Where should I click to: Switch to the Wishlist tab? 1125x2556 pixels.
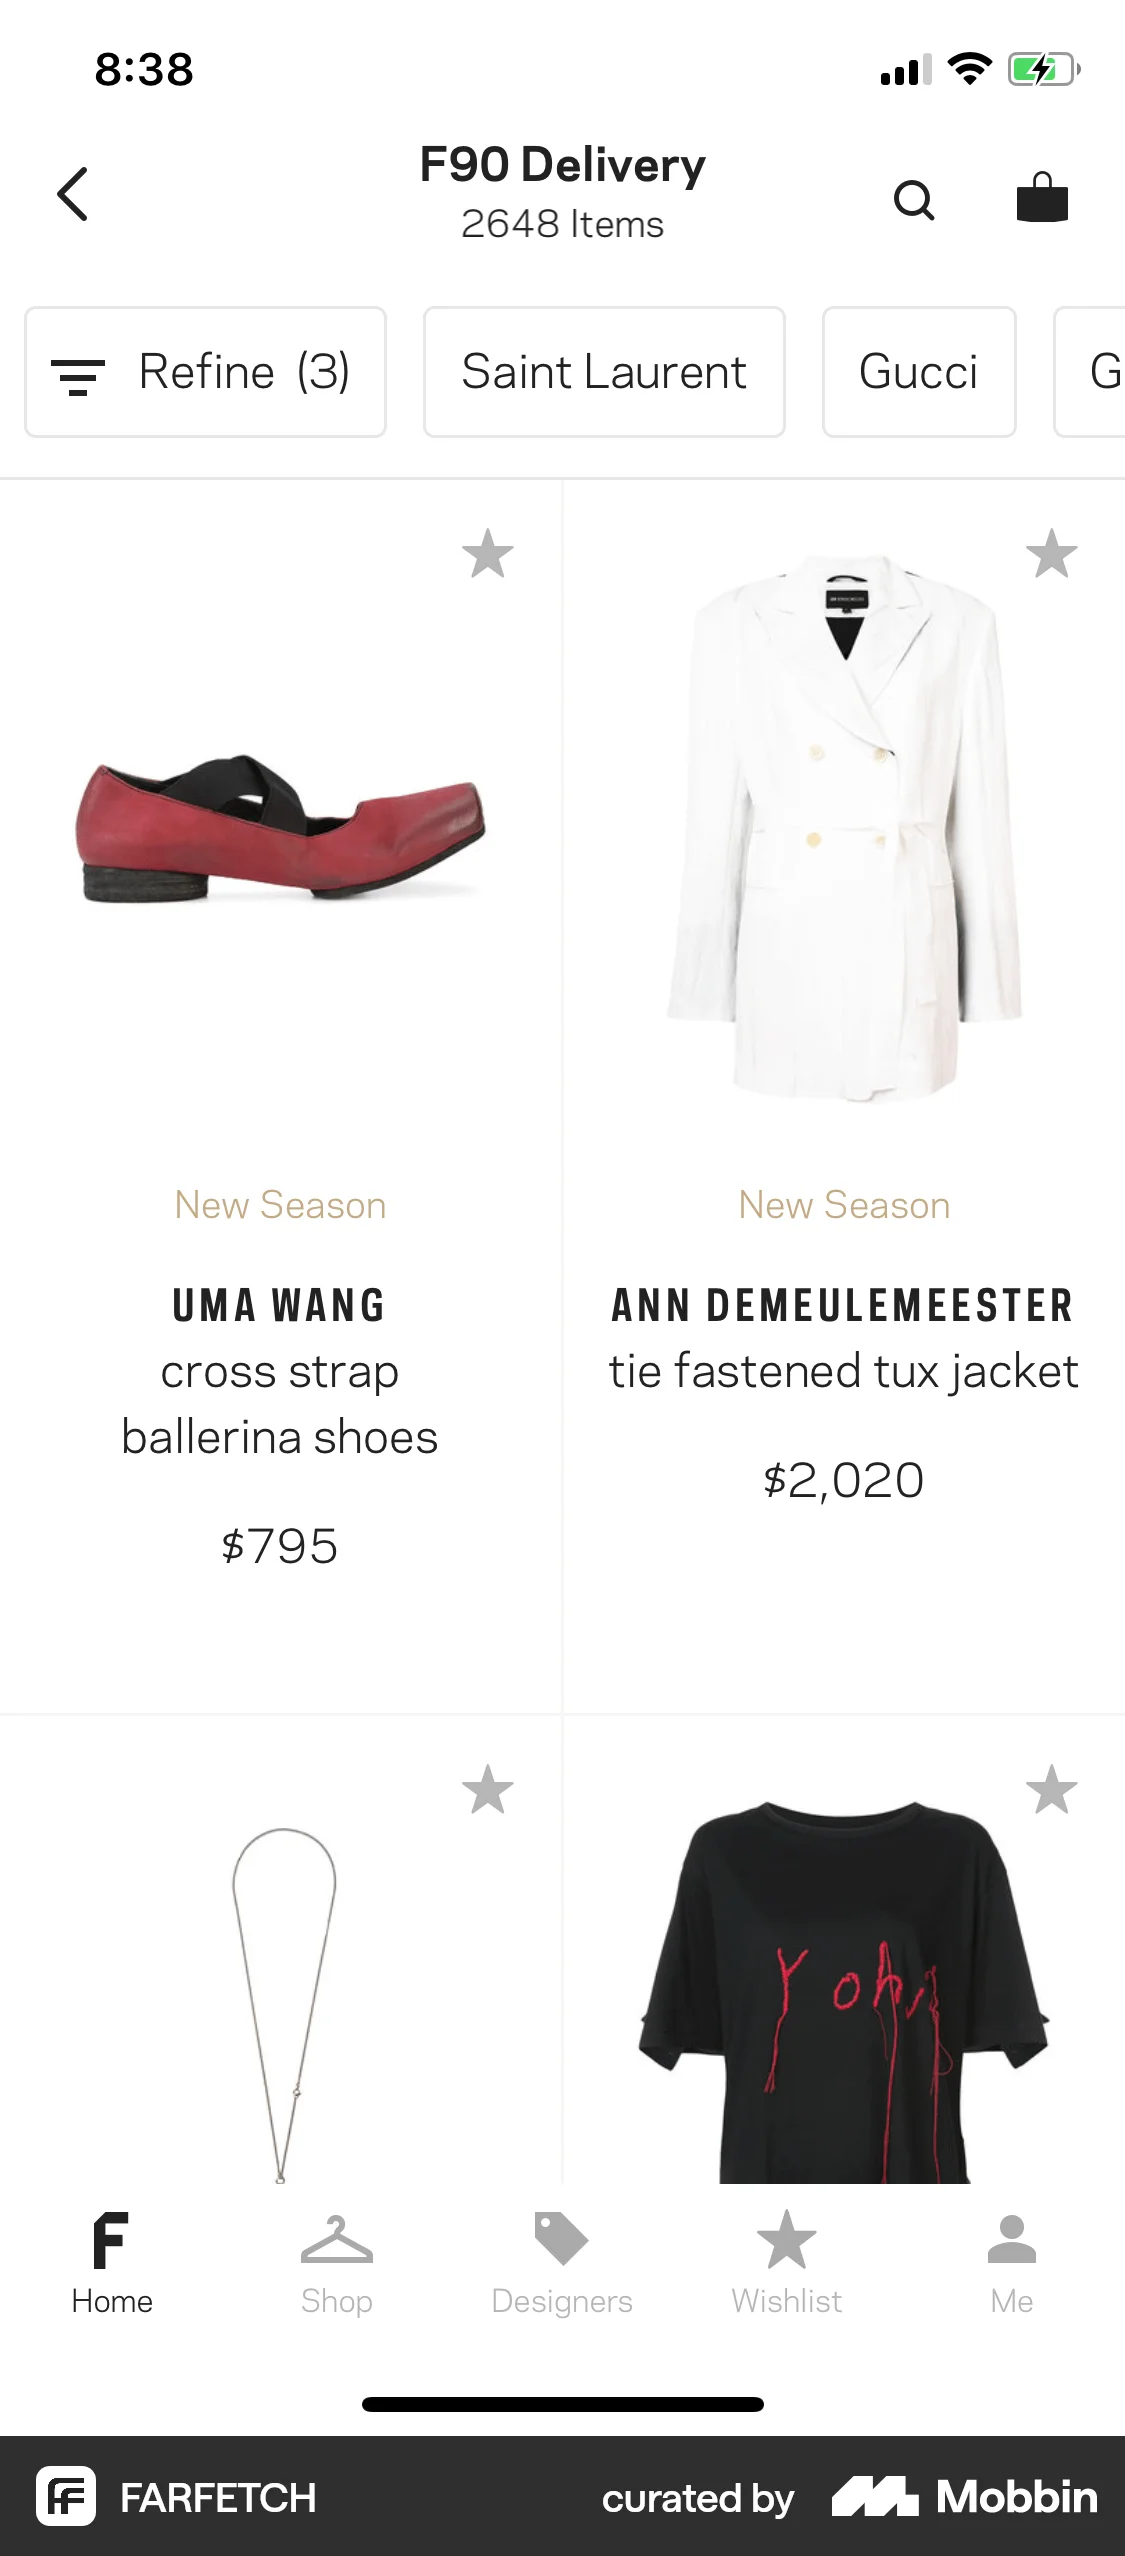point(787,2270)
